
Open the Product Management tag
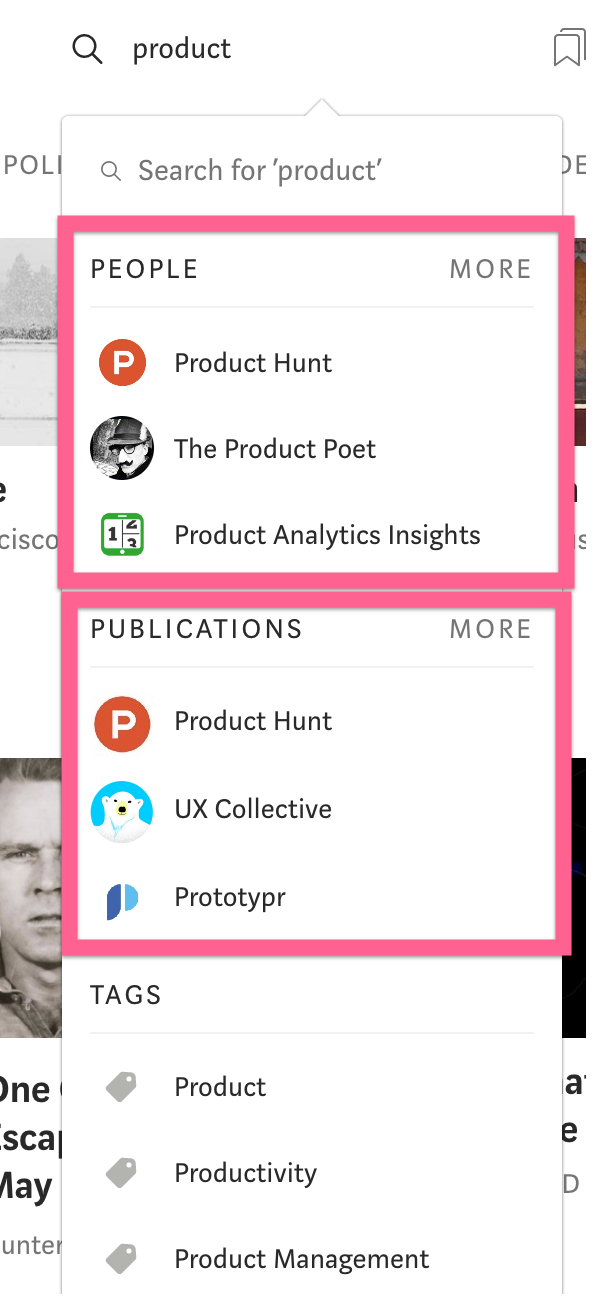point(301,1259)
